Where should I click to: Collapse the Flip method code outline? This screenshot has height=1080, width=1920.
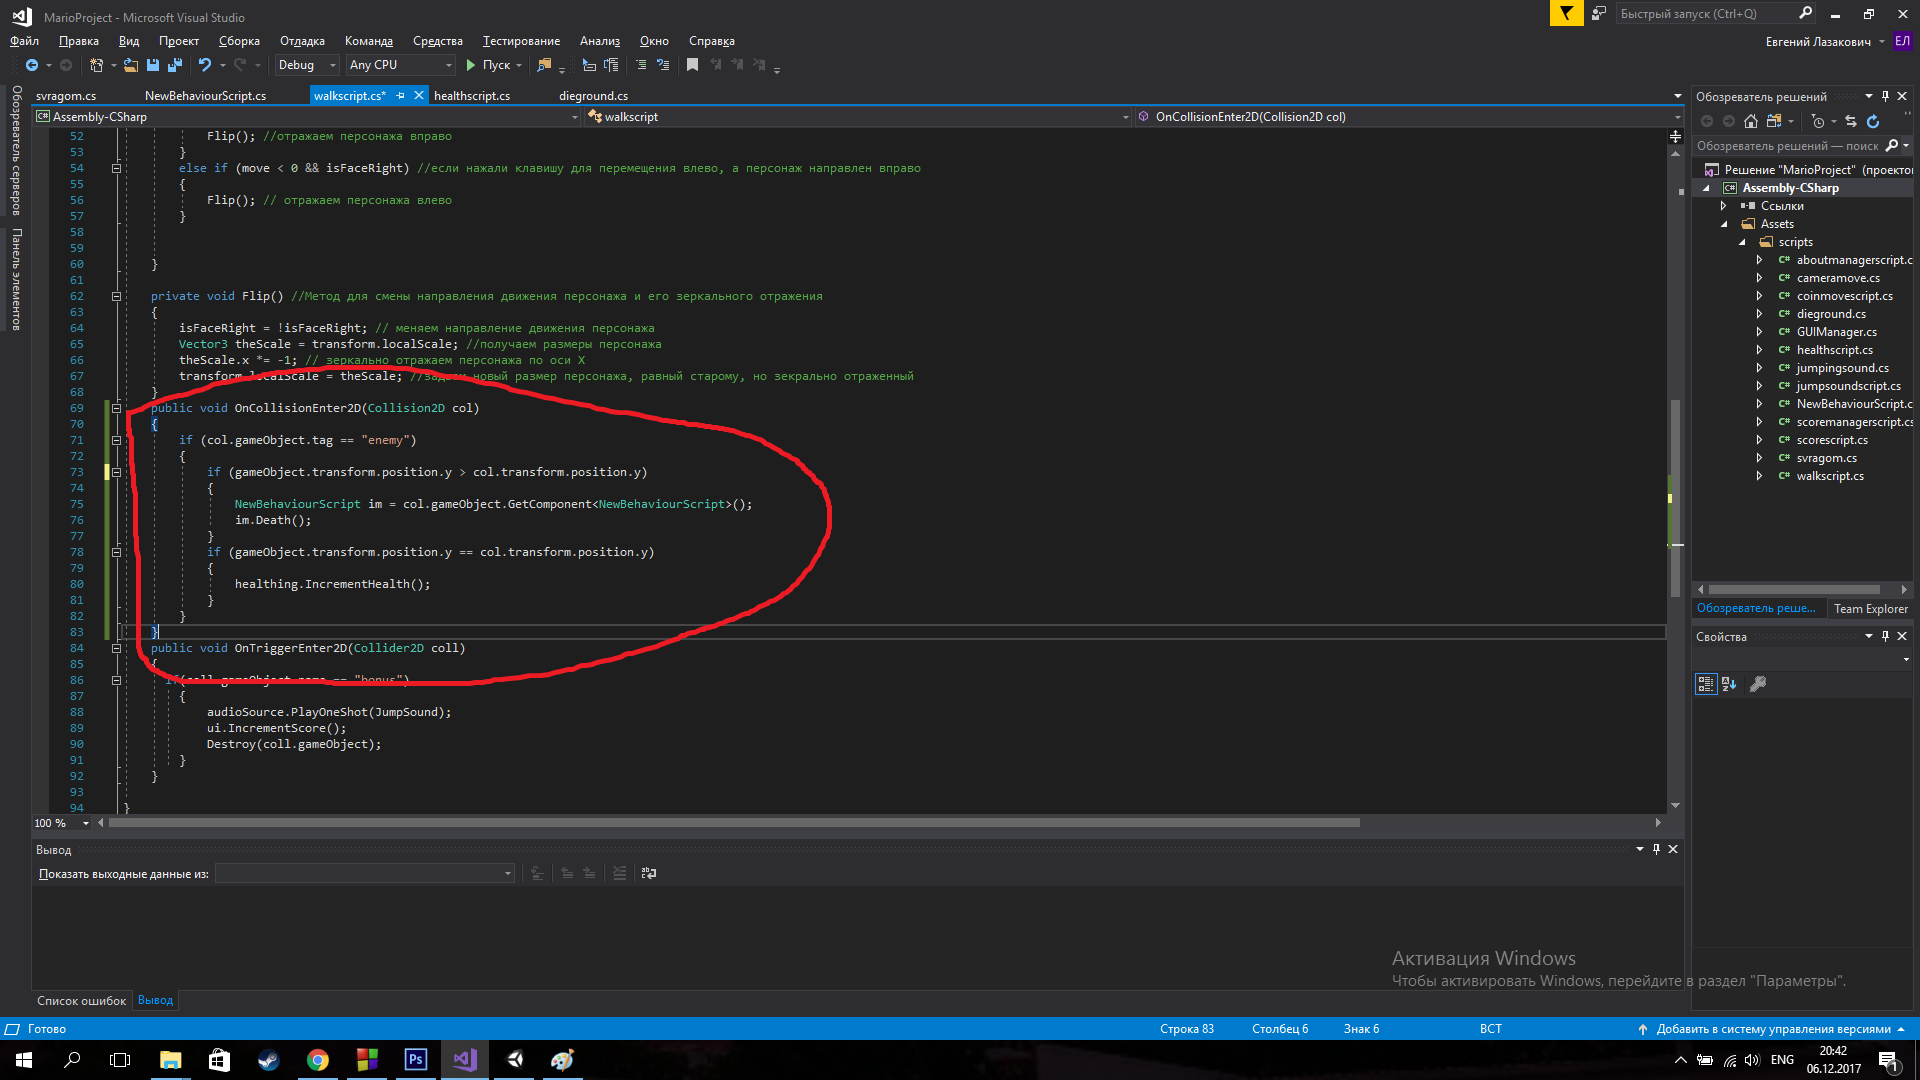[x=116, y=296]
